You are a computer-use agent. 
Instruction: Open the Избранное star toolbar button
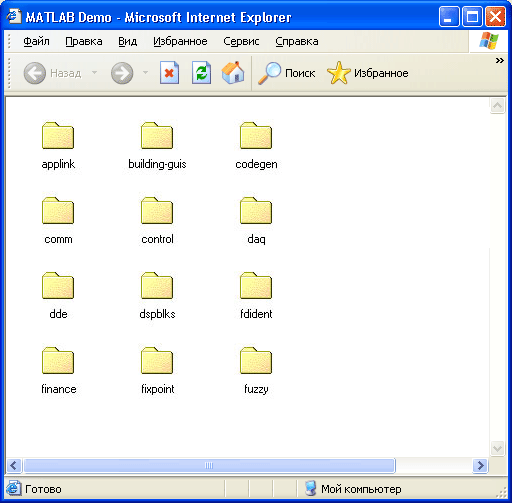[x=368, y=73]
